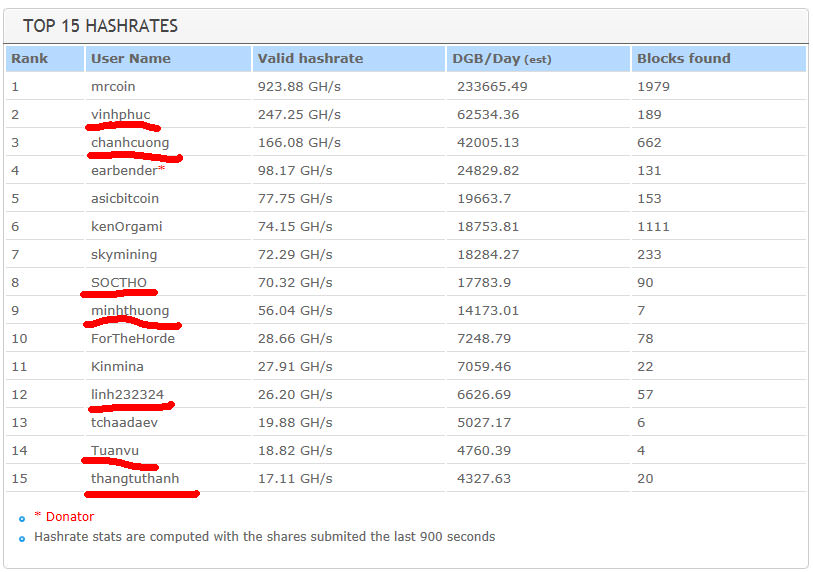Select user name Kinmina

click(117, 367)
